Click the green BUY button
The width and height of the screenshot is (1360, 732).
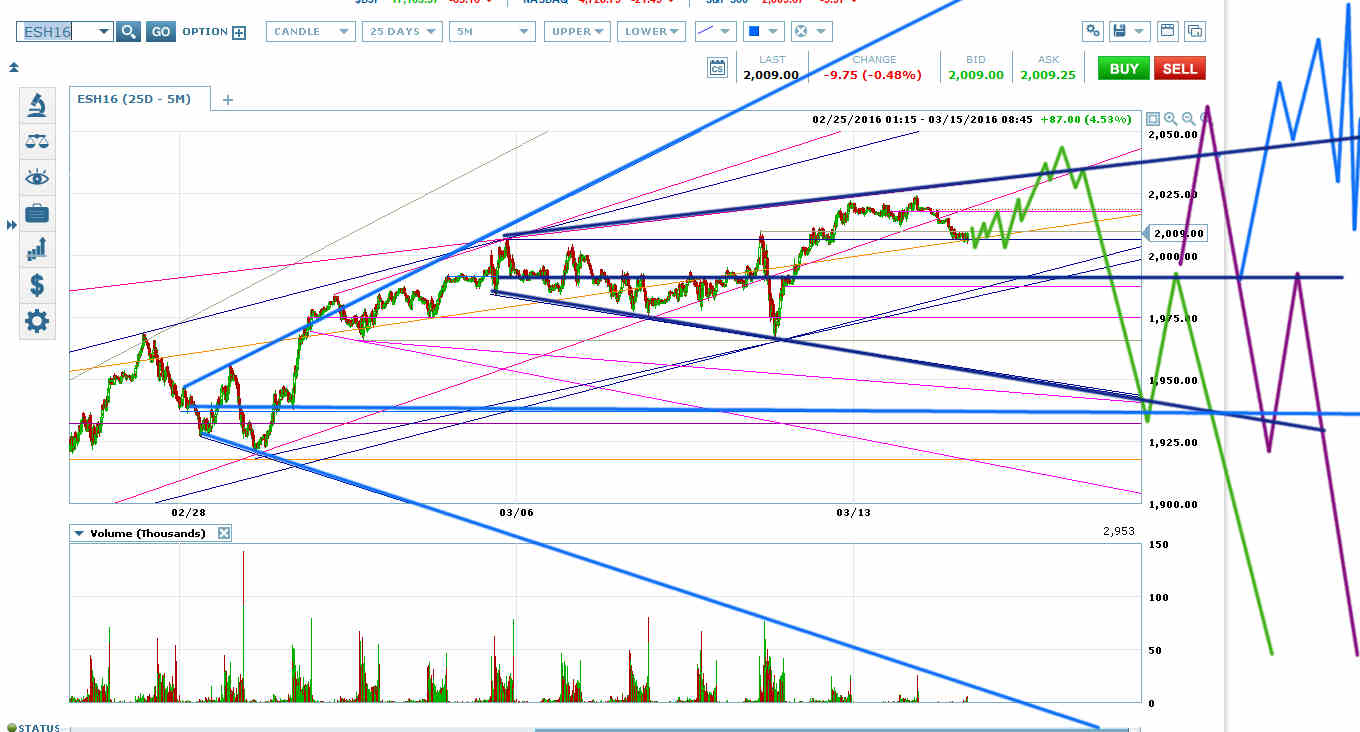pos(1123,68)
